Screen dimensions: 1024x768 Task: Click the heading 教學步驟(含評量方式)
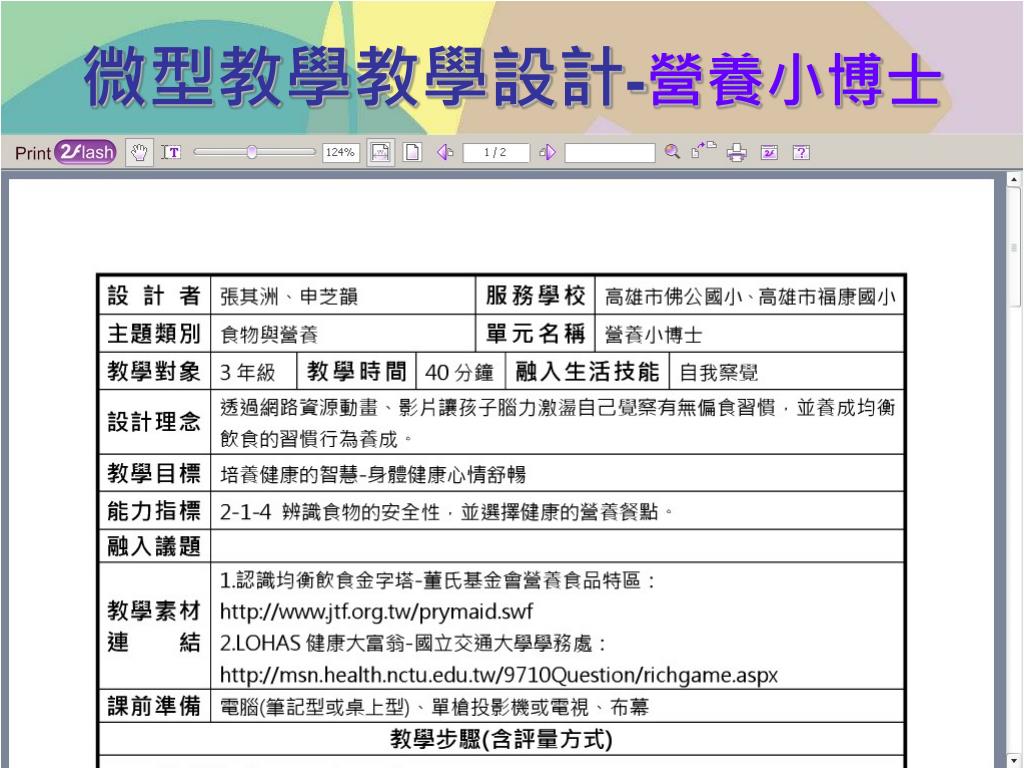[501, 739]
